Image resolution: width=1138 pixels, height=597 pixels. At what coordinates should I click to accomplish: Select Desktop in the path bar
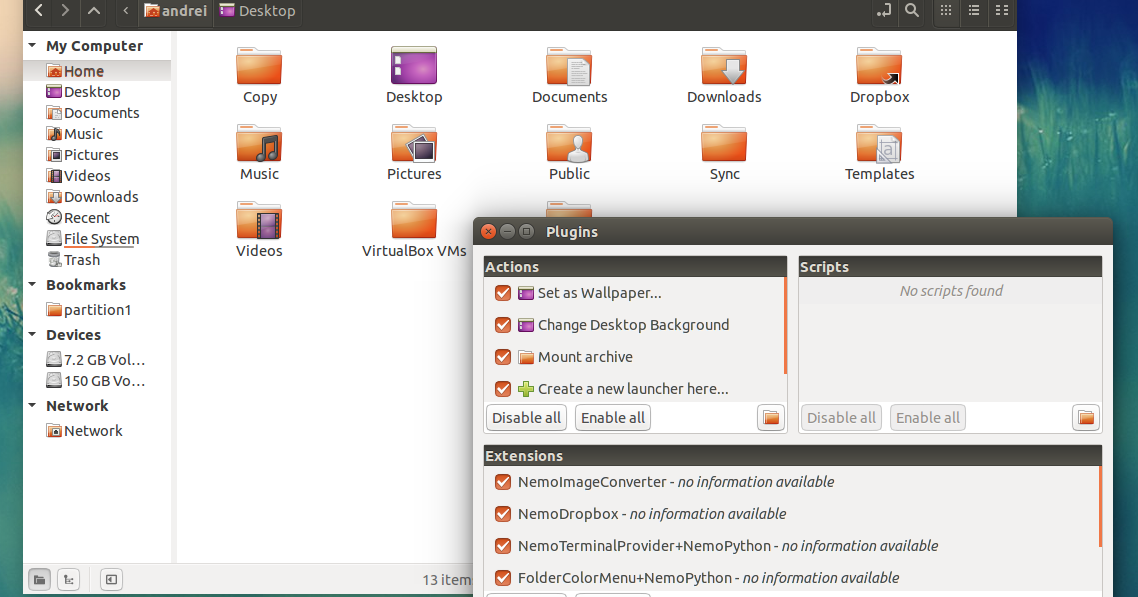pyautogui.click(x=257, y=13)
